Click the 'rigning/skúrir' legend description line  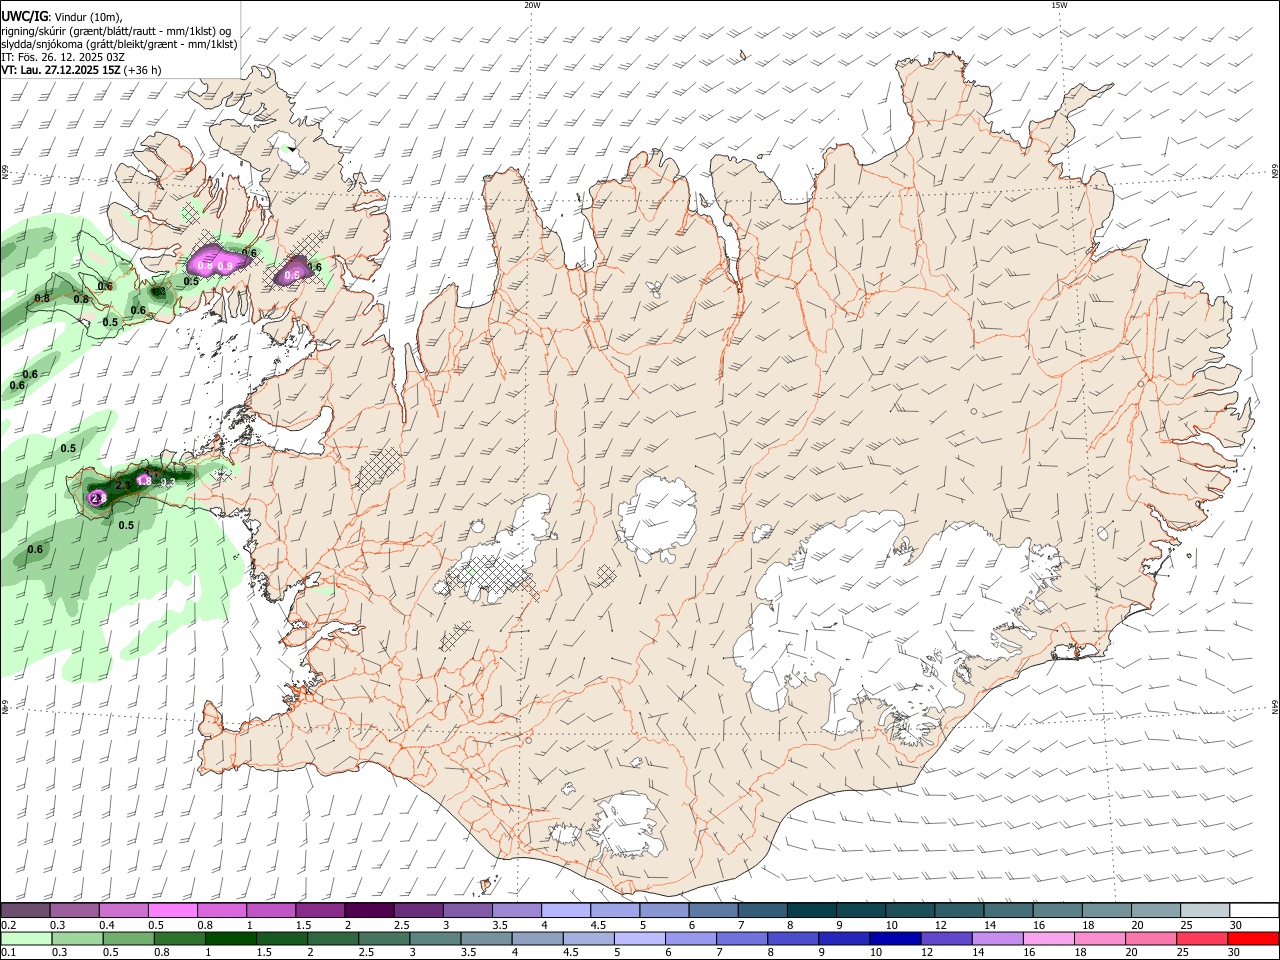click(x=116, y=30)
